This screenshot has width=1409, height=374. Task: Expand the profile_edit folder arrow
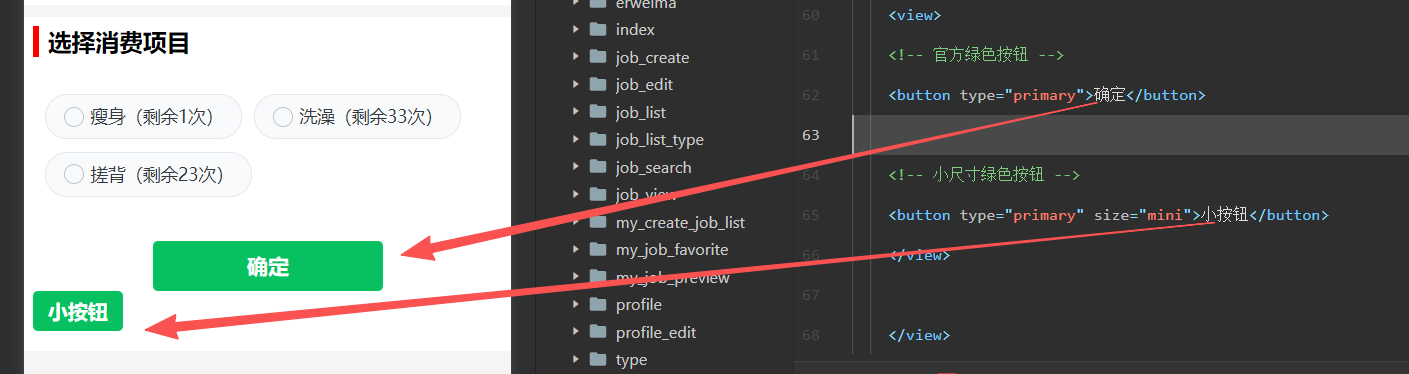[576, 332]
